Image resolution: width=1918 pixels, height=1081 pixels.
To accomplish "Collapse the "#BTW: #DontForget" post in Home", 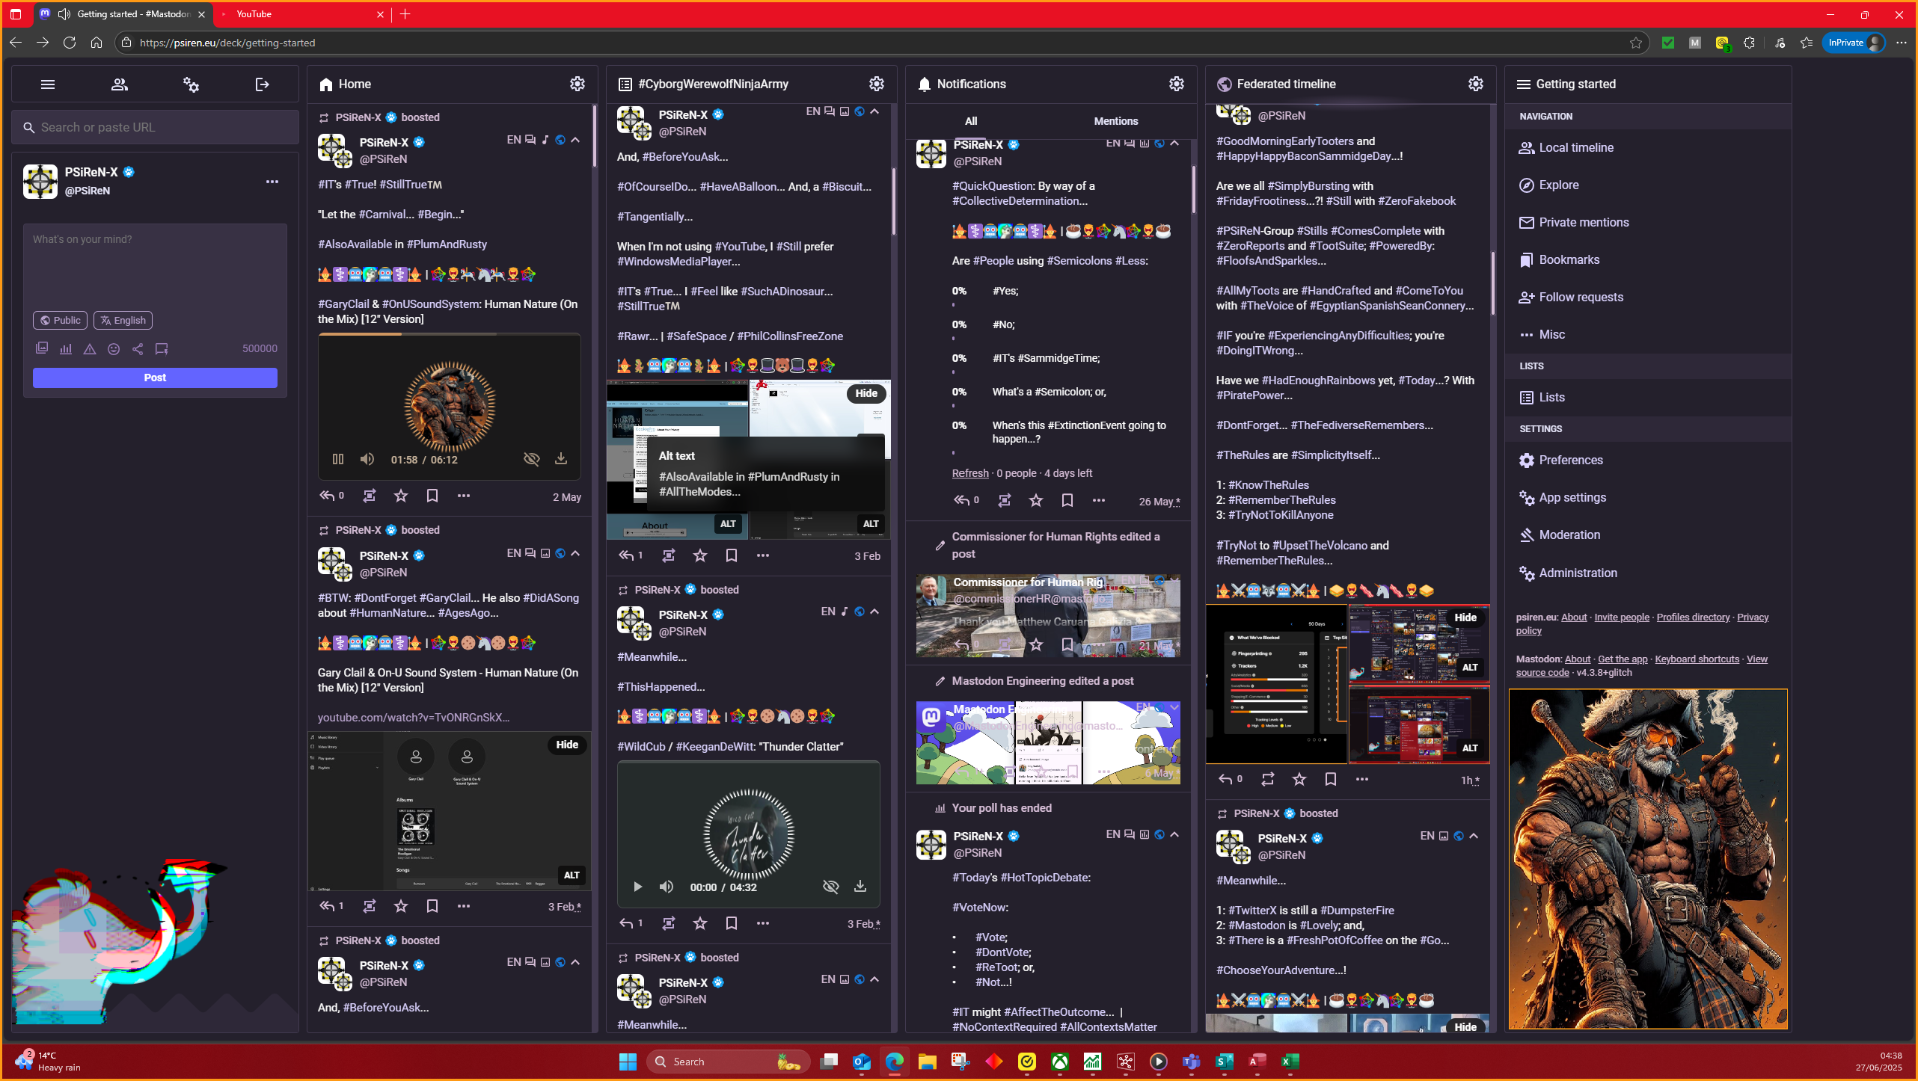I will pyautogui.click(x=576, y=553).
